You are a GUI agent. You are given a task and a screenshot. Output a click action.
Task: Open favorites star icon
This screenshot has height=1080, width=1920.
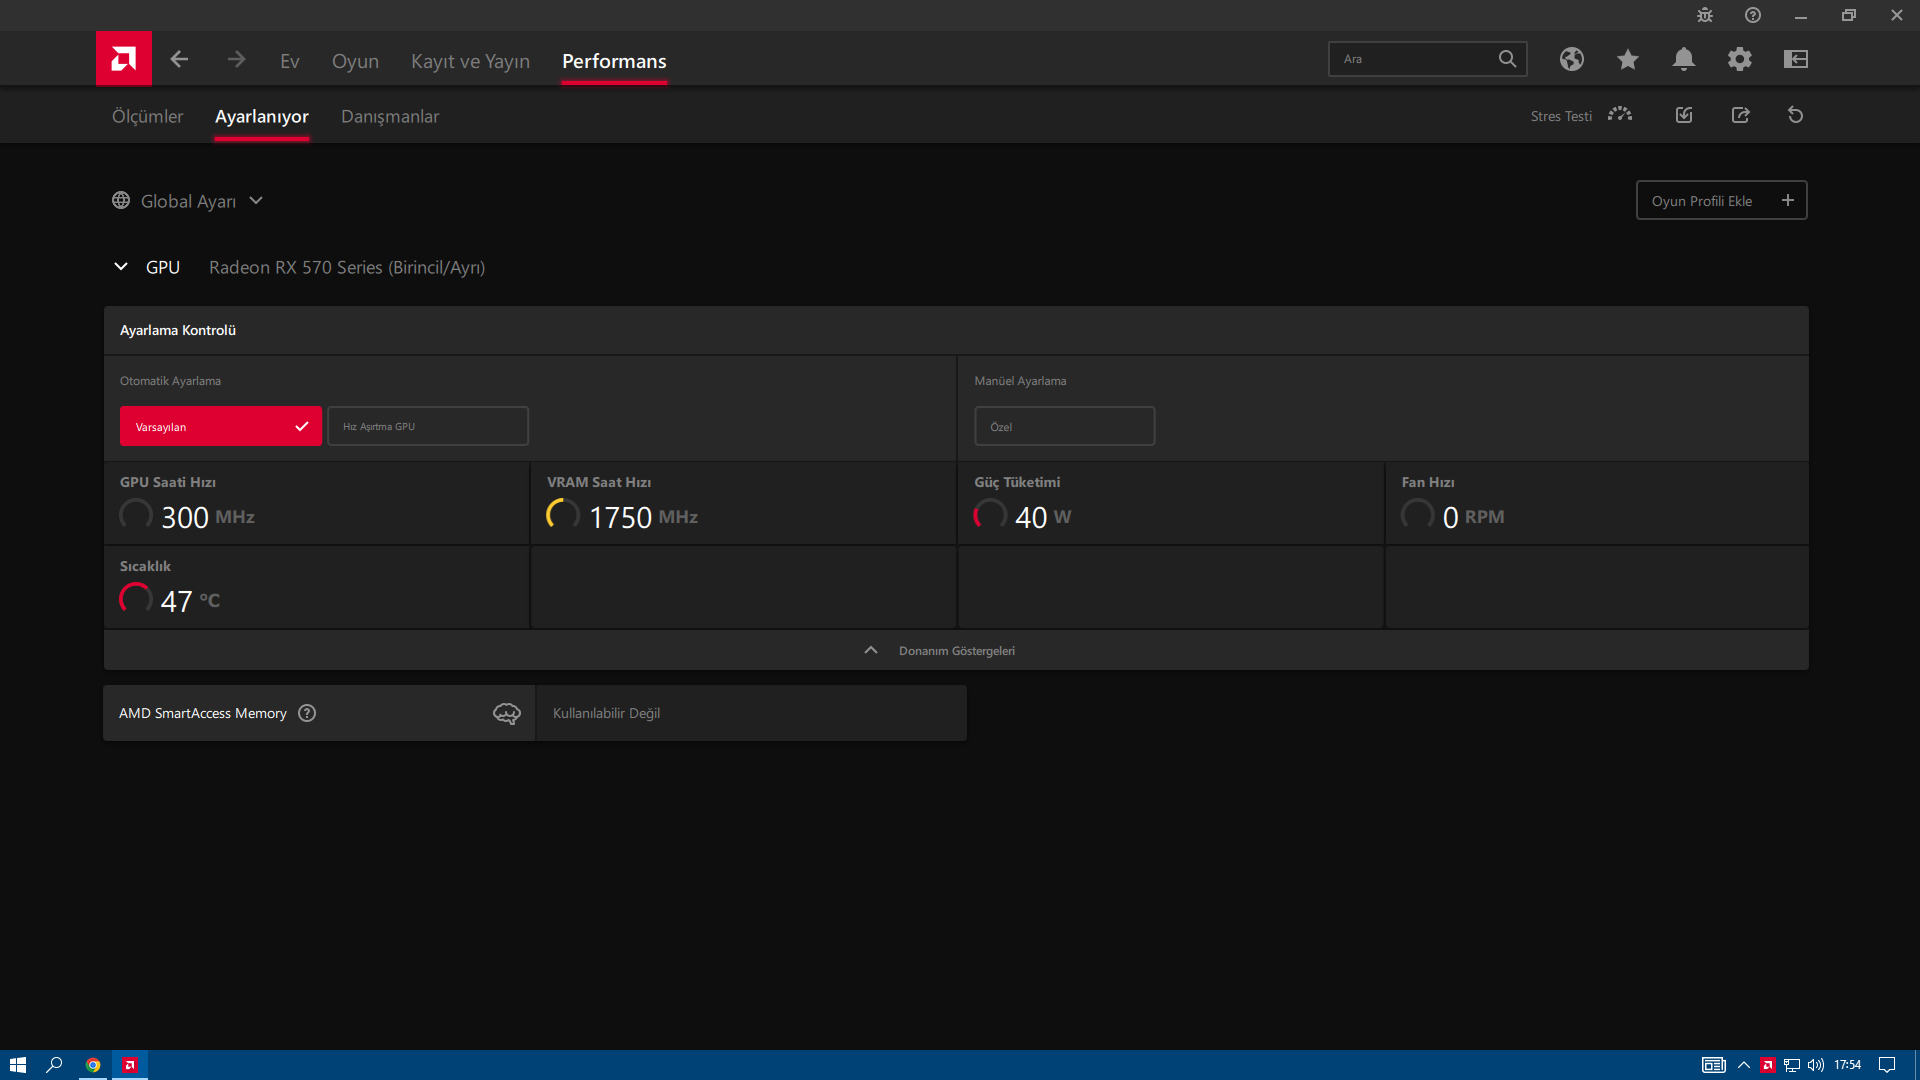pos(1627,60)
